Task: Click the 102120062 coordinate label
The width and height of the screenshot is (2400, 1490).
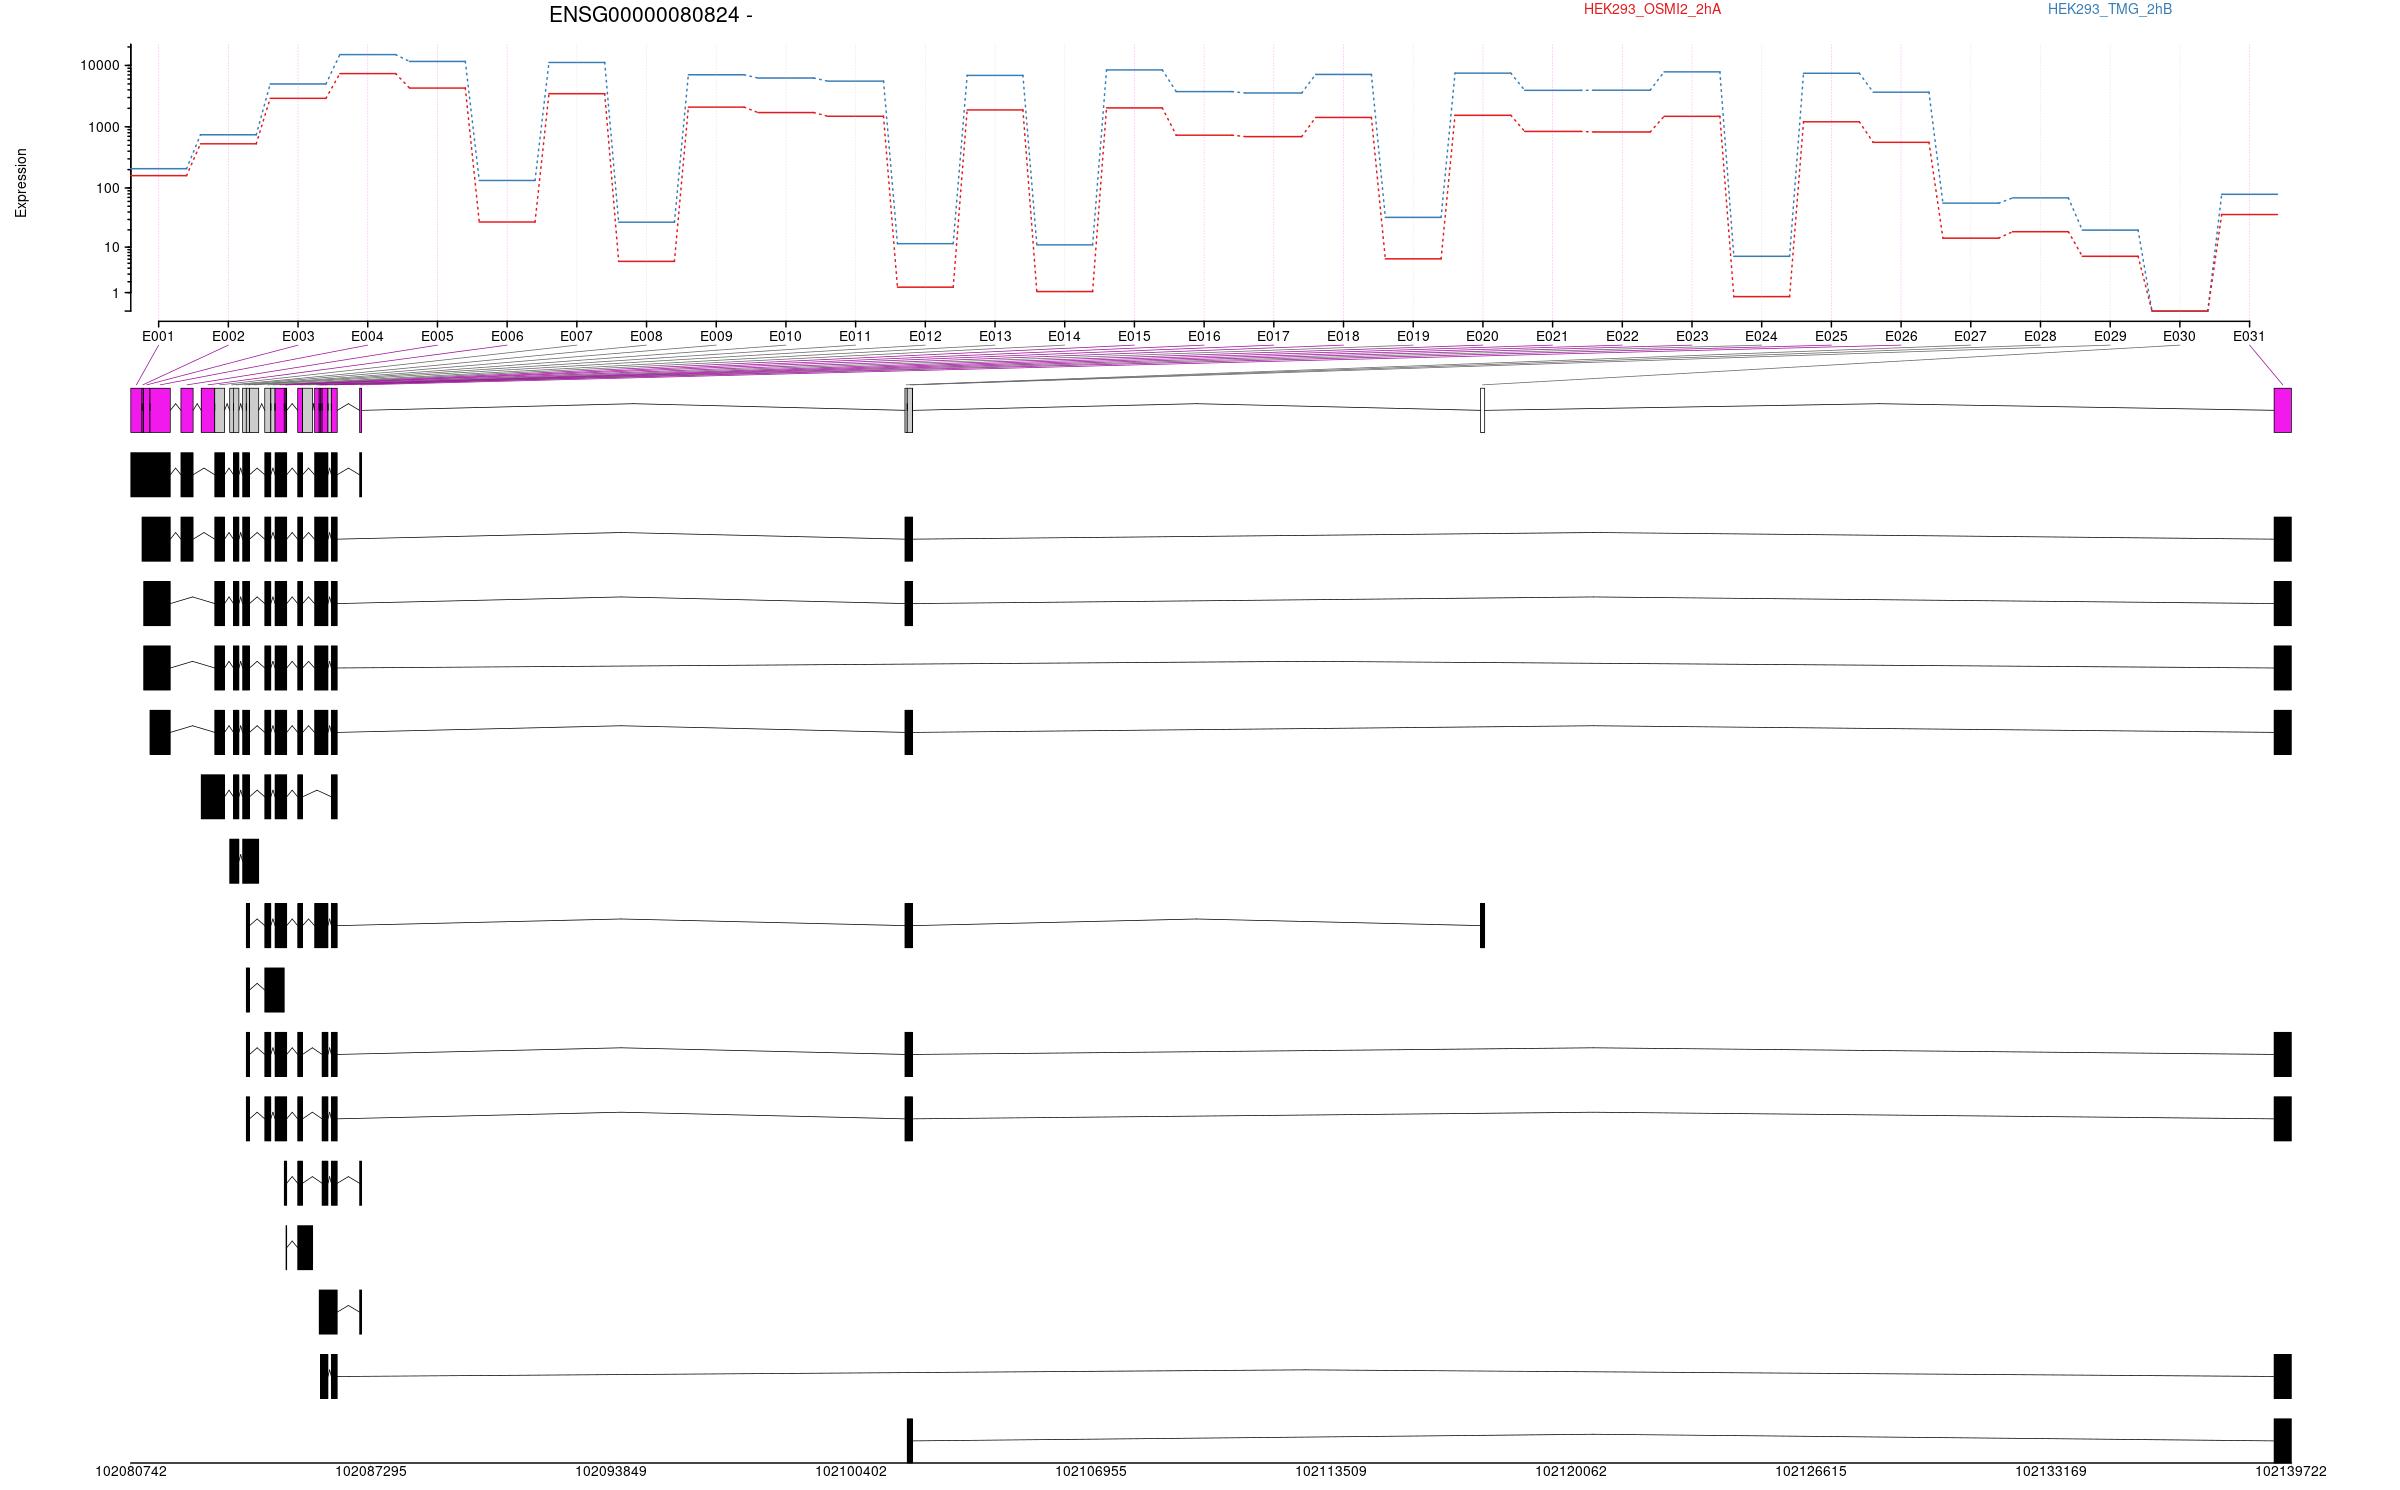Action: (x=1571, y=1472)
